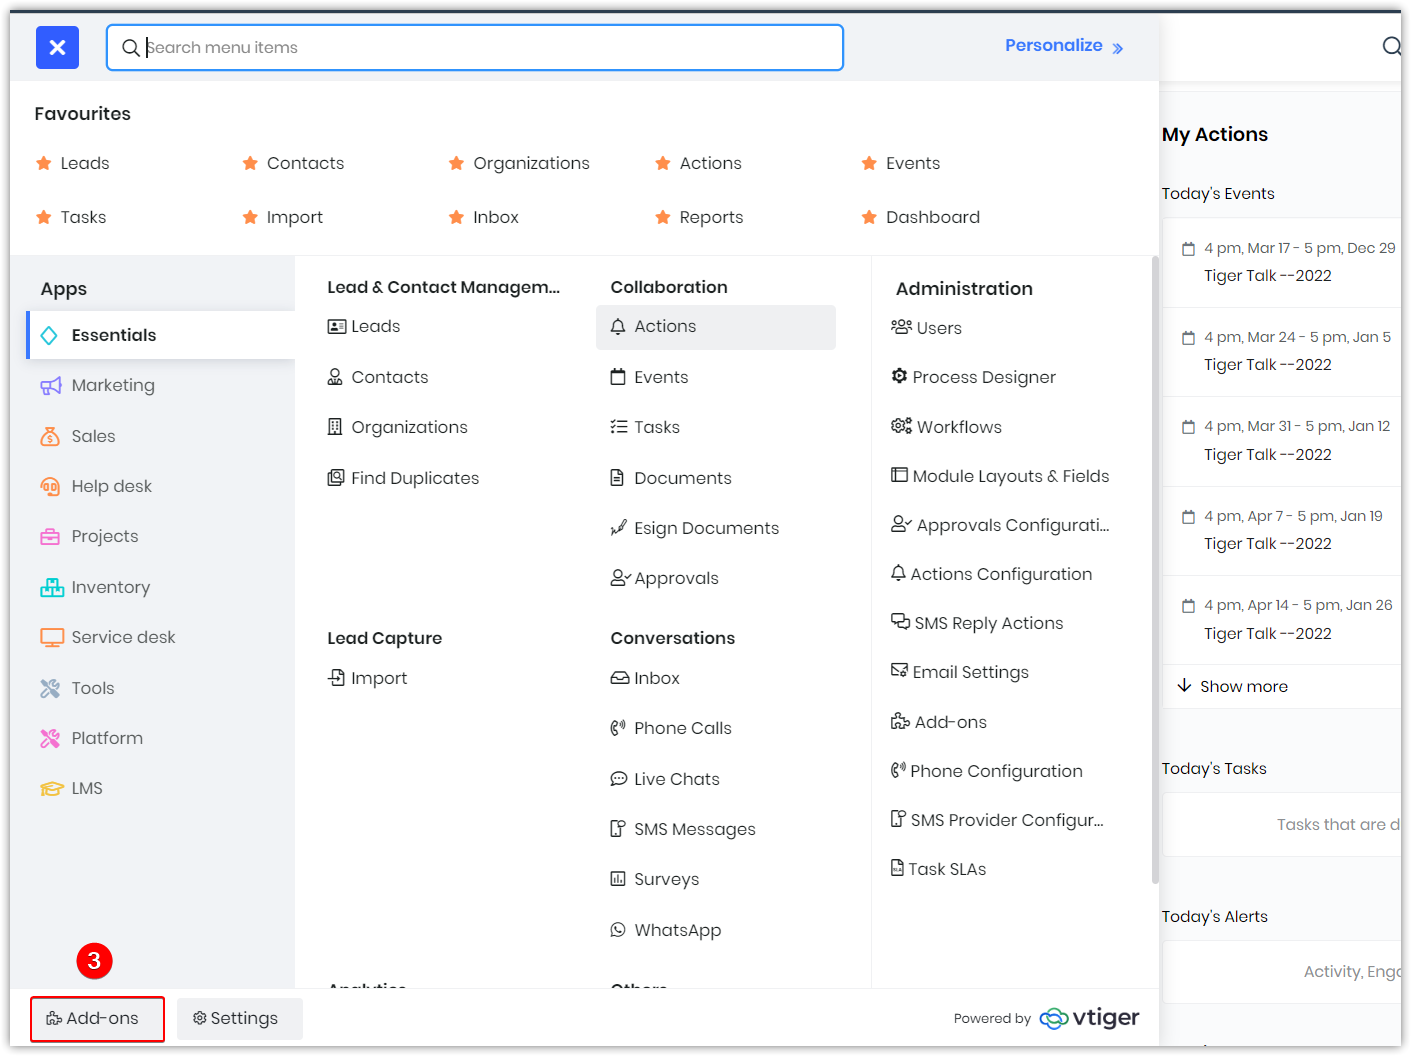Open Actions under Collaboration
Screen dimensions: 1411x1056
tap(716, 327)
